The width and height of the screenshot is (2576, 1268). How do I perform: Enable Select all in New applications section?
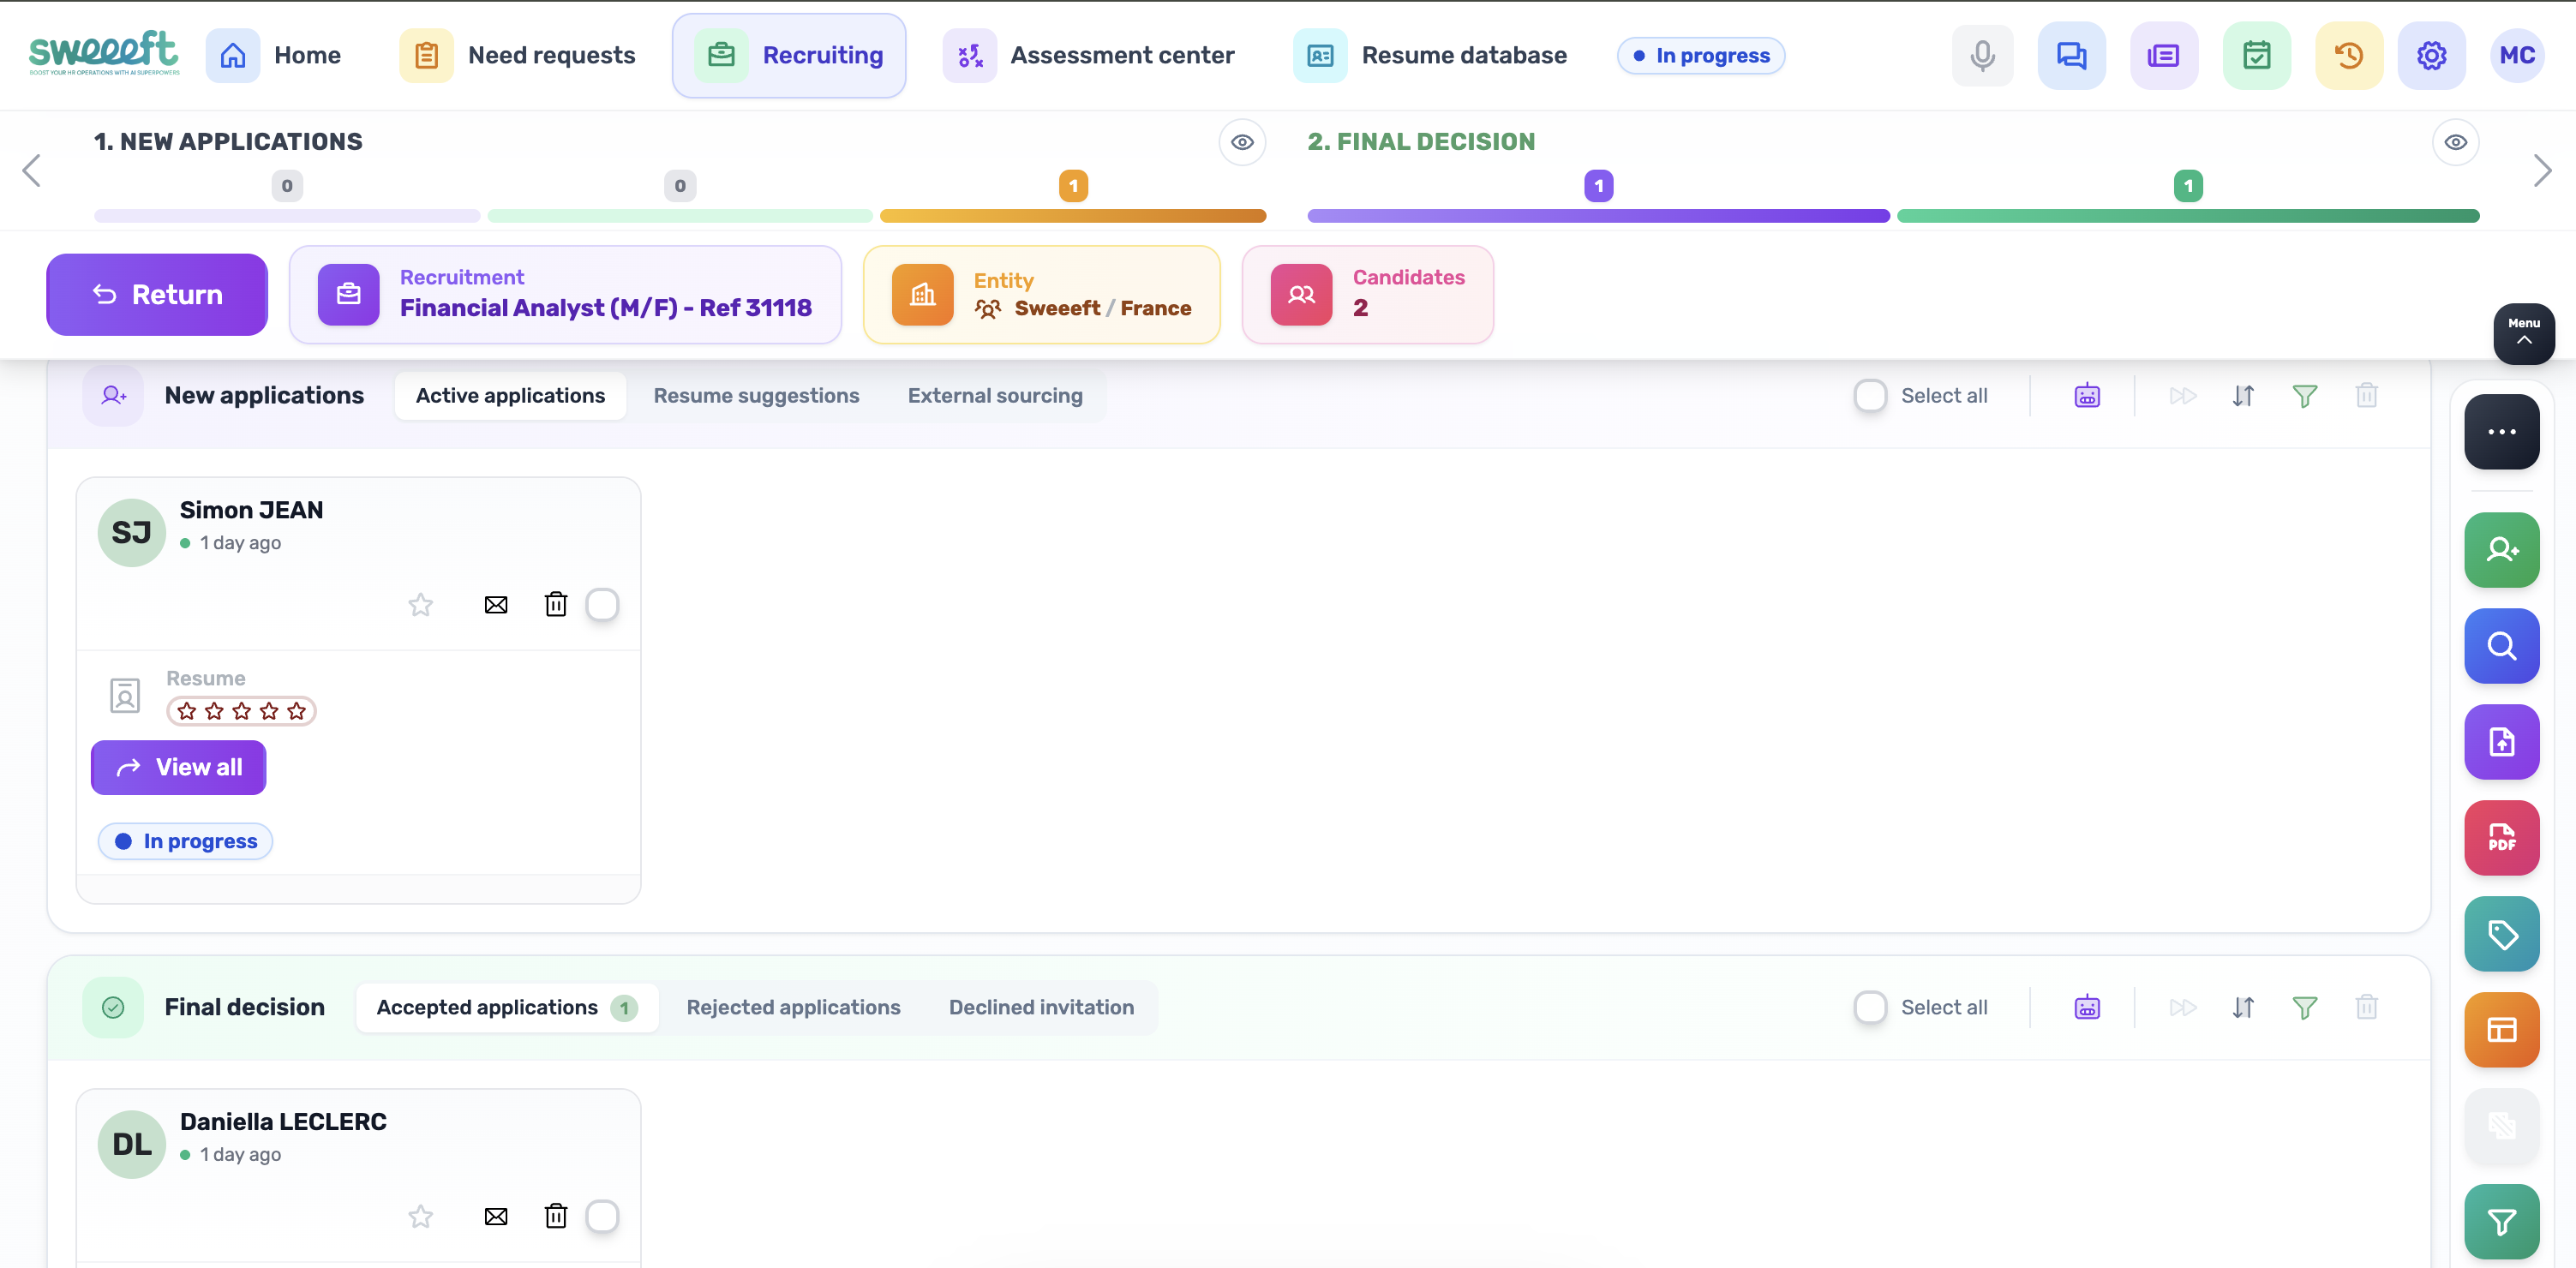(x=1870, y=395)
